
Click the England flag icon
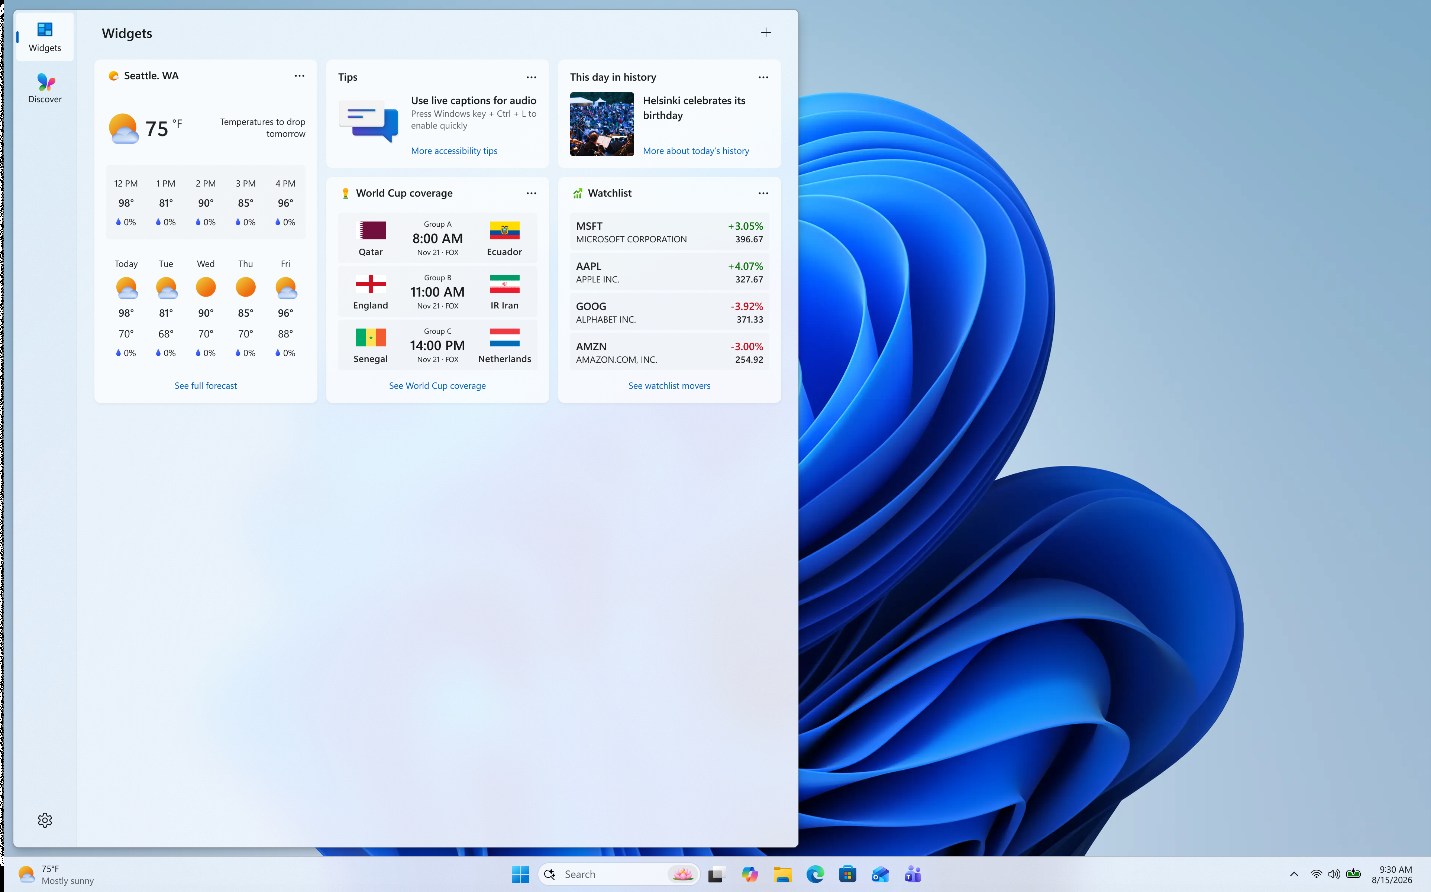pos(371,284)
